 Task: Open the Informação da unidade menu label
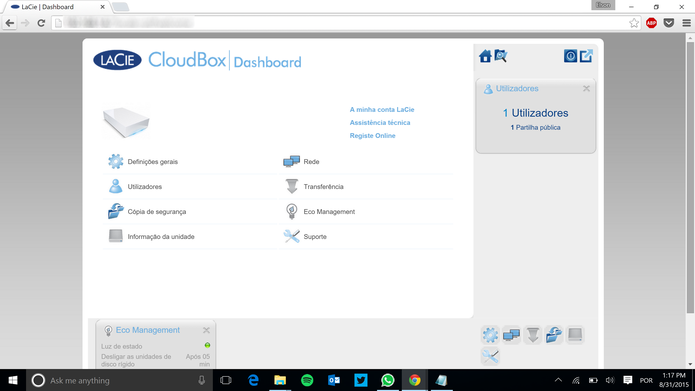coord(161,237)
